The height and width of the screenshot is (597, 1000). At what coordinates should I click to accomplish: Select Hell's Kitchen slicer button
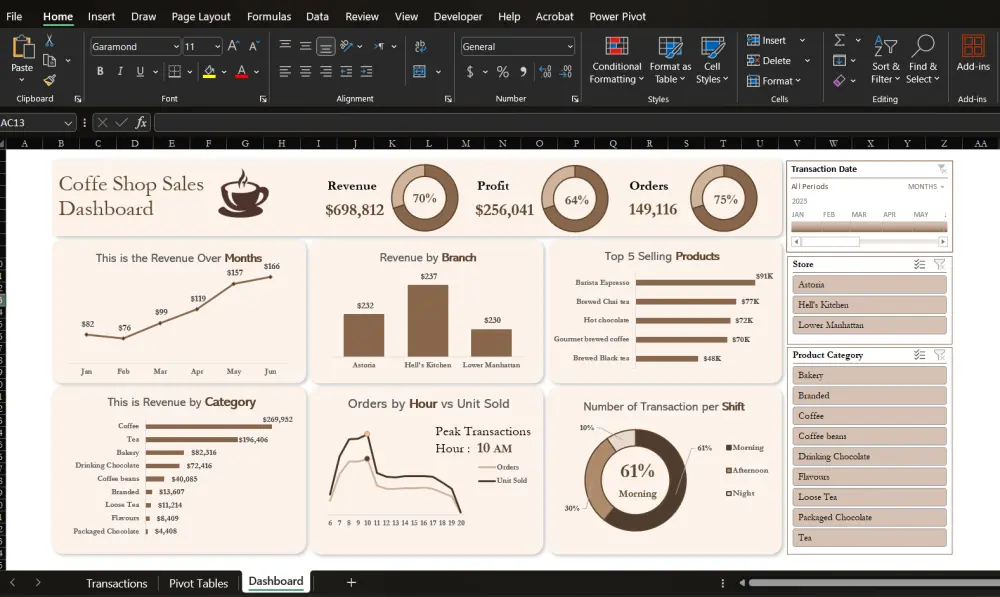point(869,305)
